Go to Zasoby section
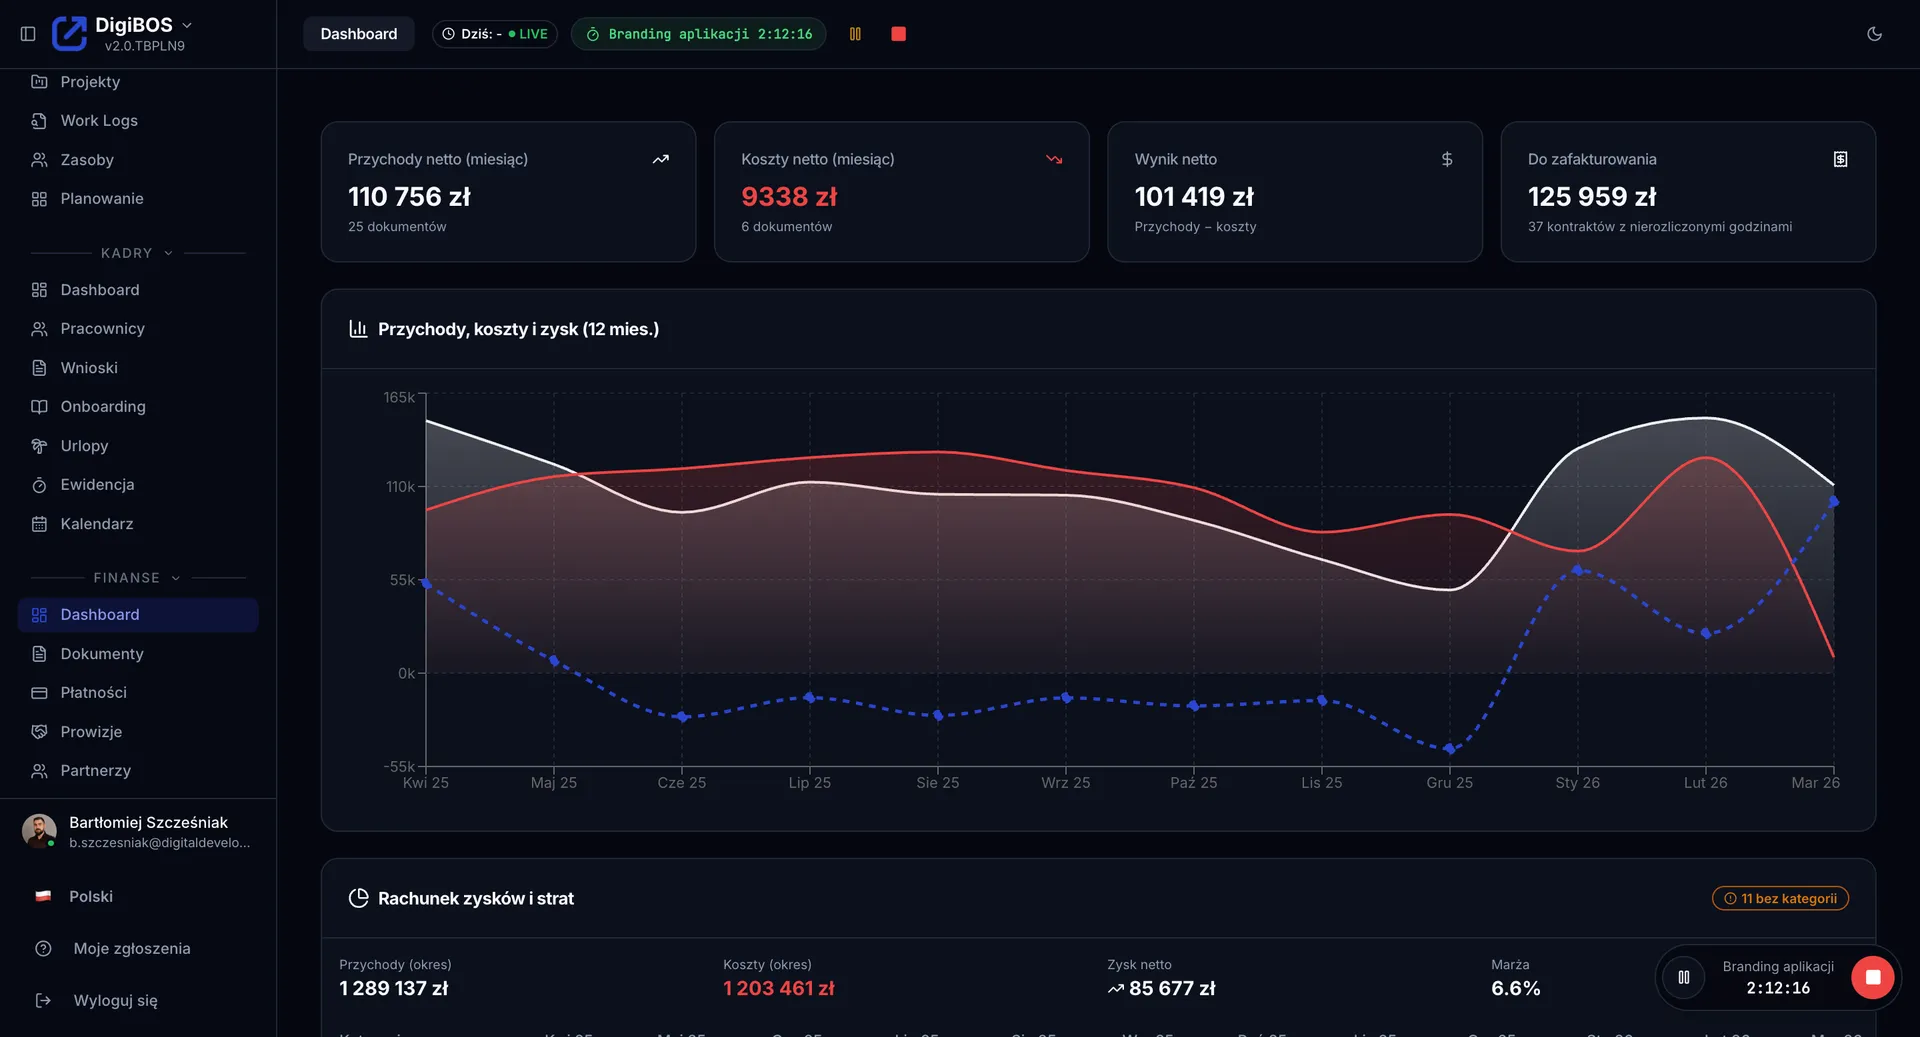 click(x=138, y=160)
